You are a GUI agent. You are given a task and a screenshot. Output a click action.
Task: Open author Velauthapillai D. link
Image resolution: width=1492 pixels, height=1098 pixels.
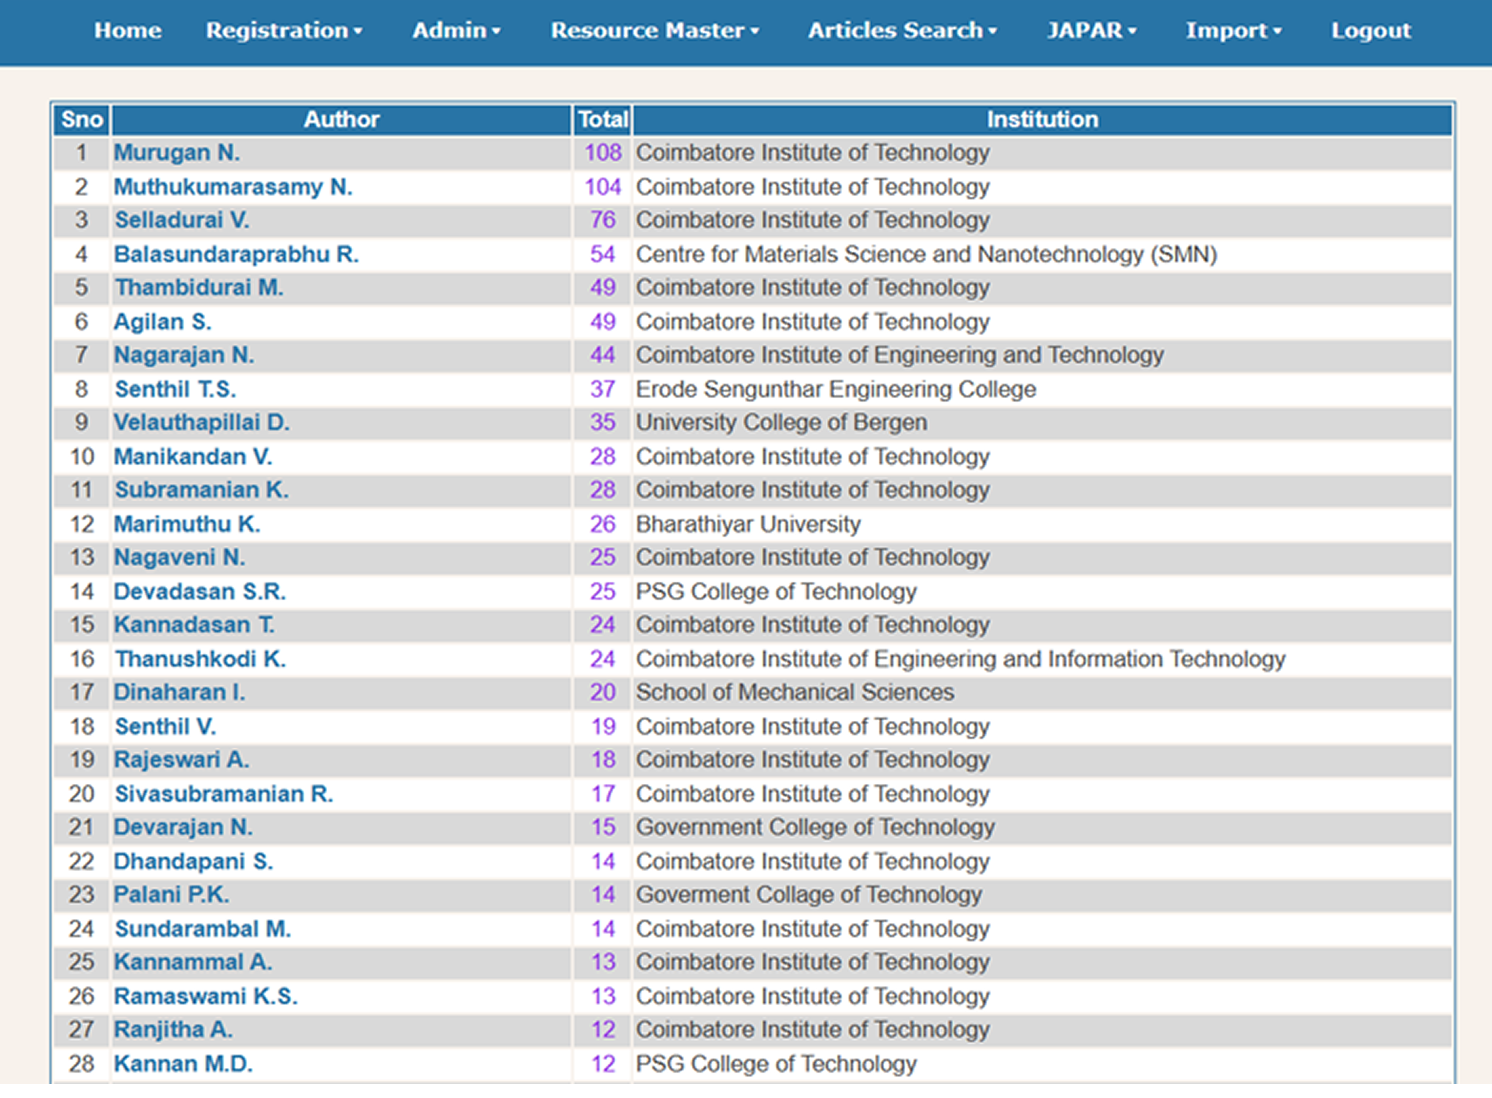coord(201,423)
